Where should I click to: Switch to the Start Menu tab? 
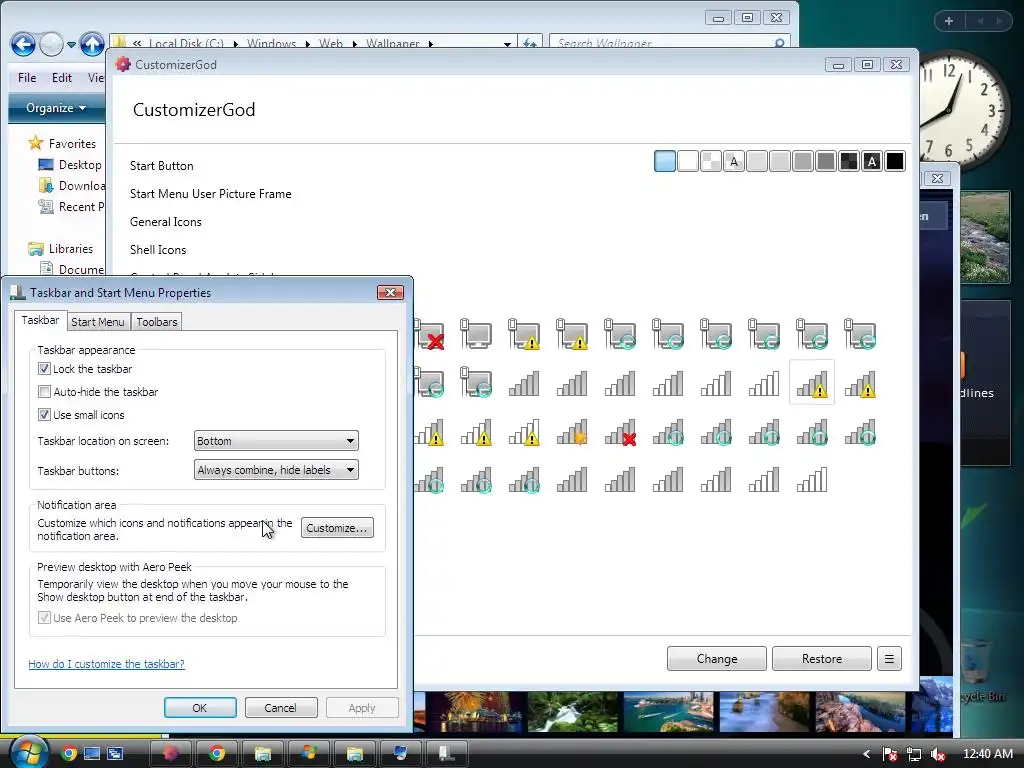click(97, 322)
